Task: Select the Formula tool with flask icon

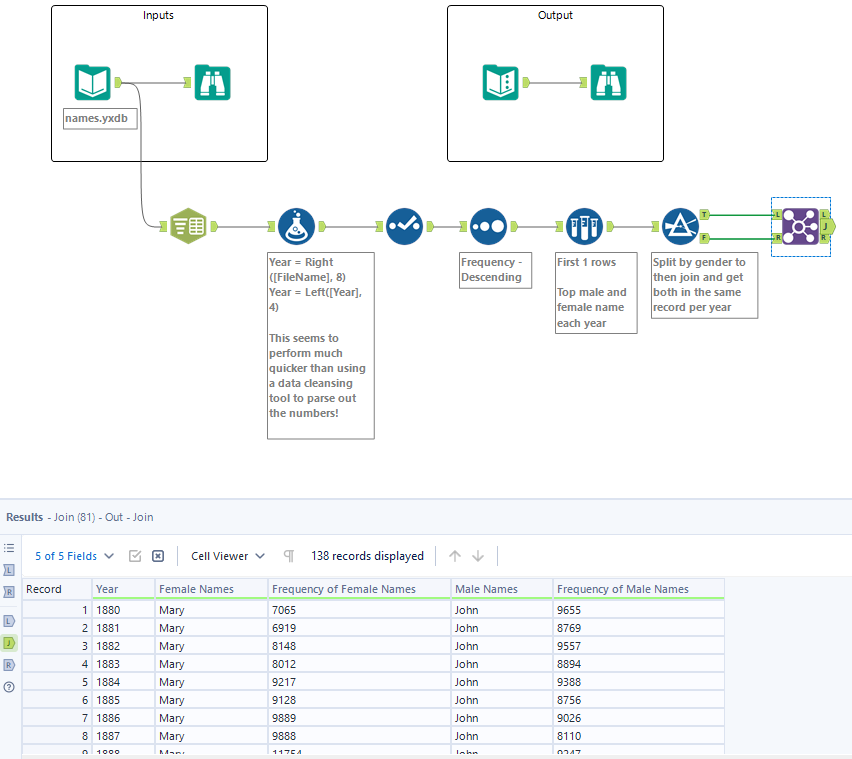Action: pos(296,226)
